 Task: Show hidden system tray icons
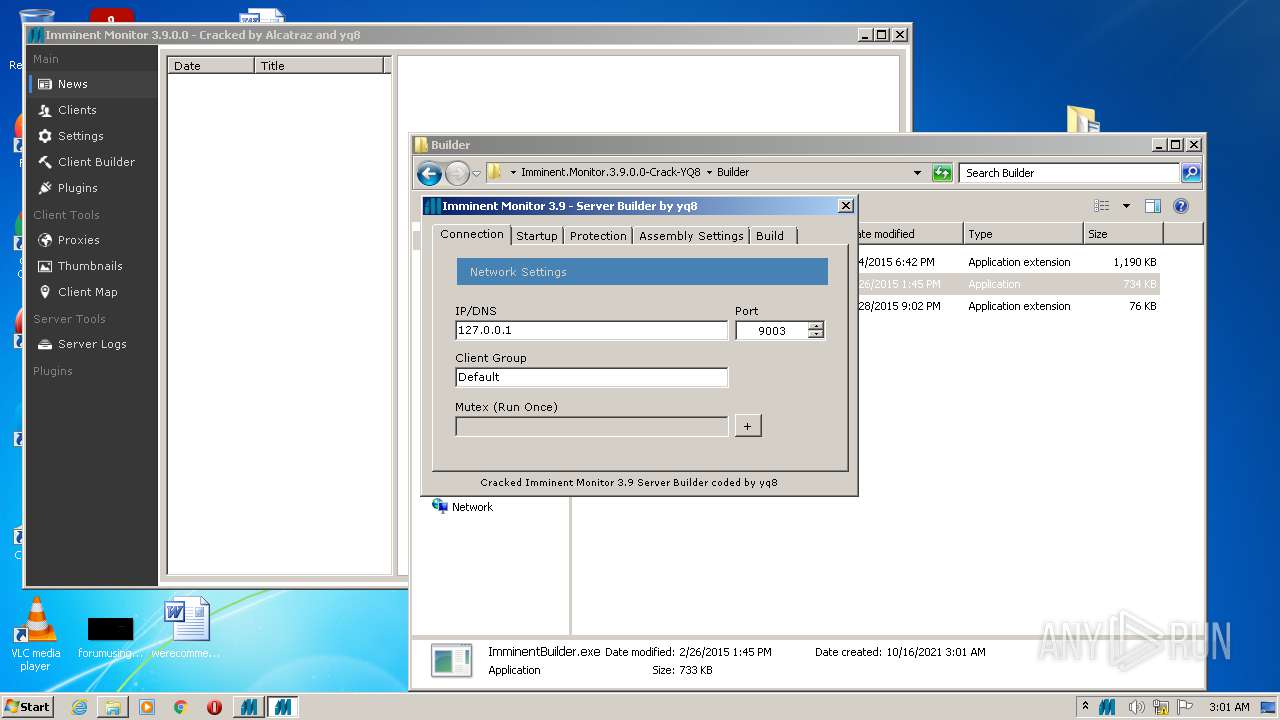pyautogui.click(x=1085, y=707)
